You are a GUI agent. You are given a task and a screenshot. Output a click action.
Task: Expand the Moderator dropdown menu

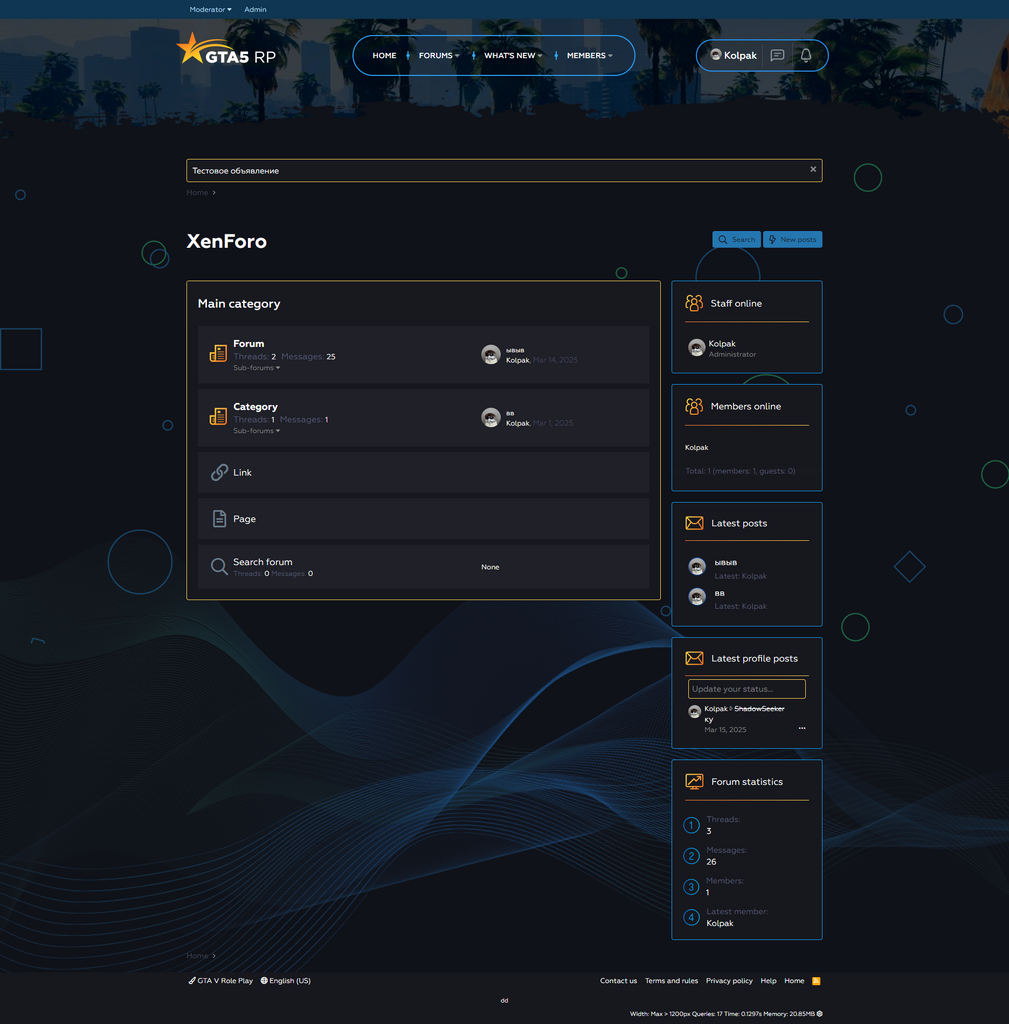click(210, 10)
